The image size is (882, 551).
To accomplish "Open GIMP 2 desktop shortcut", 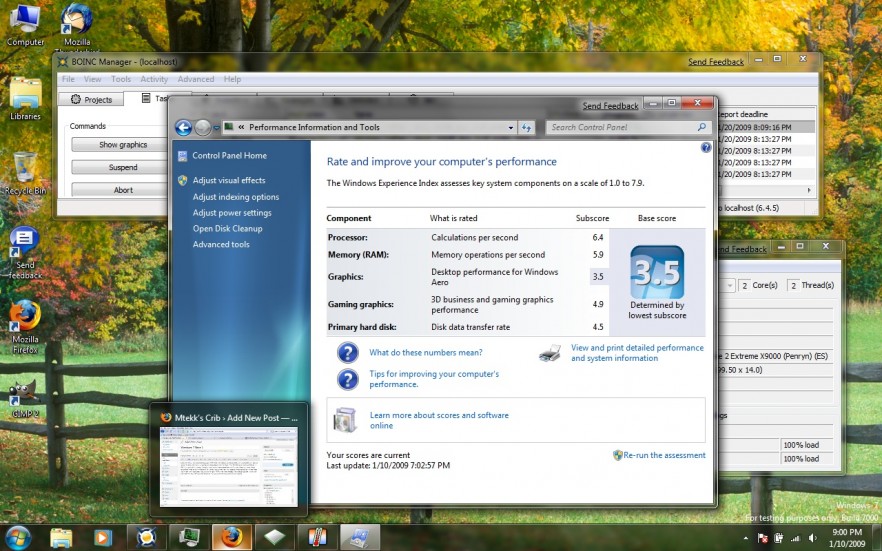I will pyautogui.click(x=25, y=399).
